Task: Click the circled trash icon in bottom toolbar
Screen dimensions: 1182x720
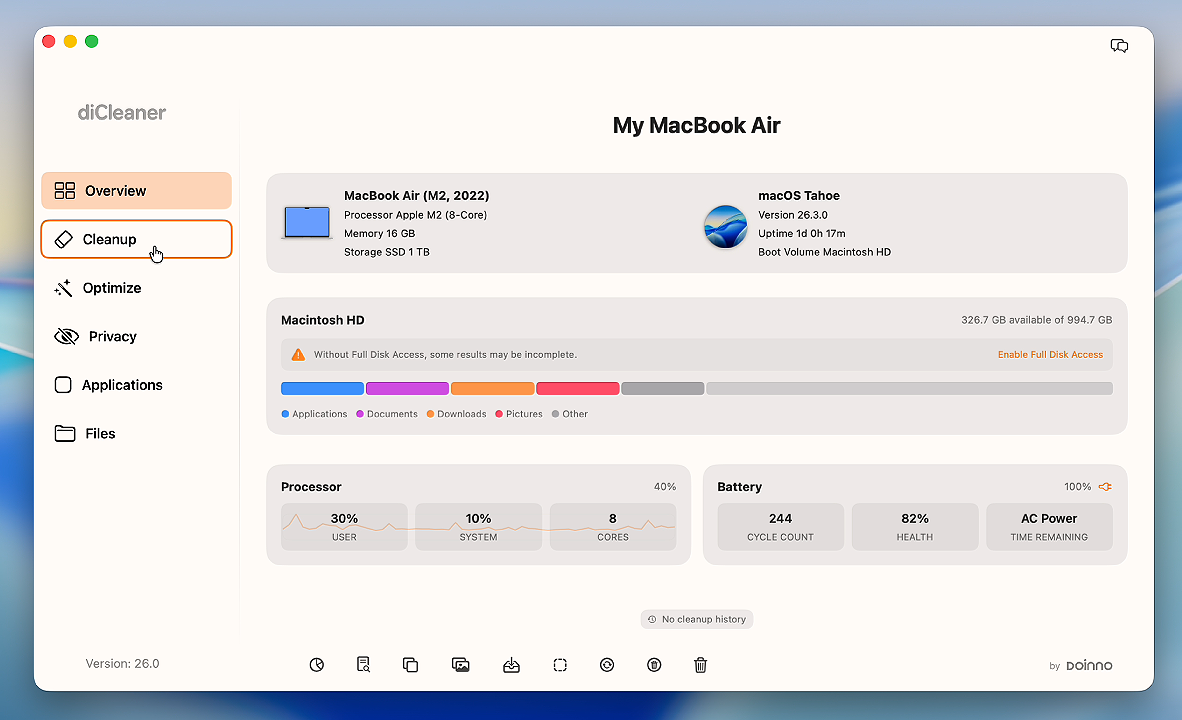Action: click(654, 665)
